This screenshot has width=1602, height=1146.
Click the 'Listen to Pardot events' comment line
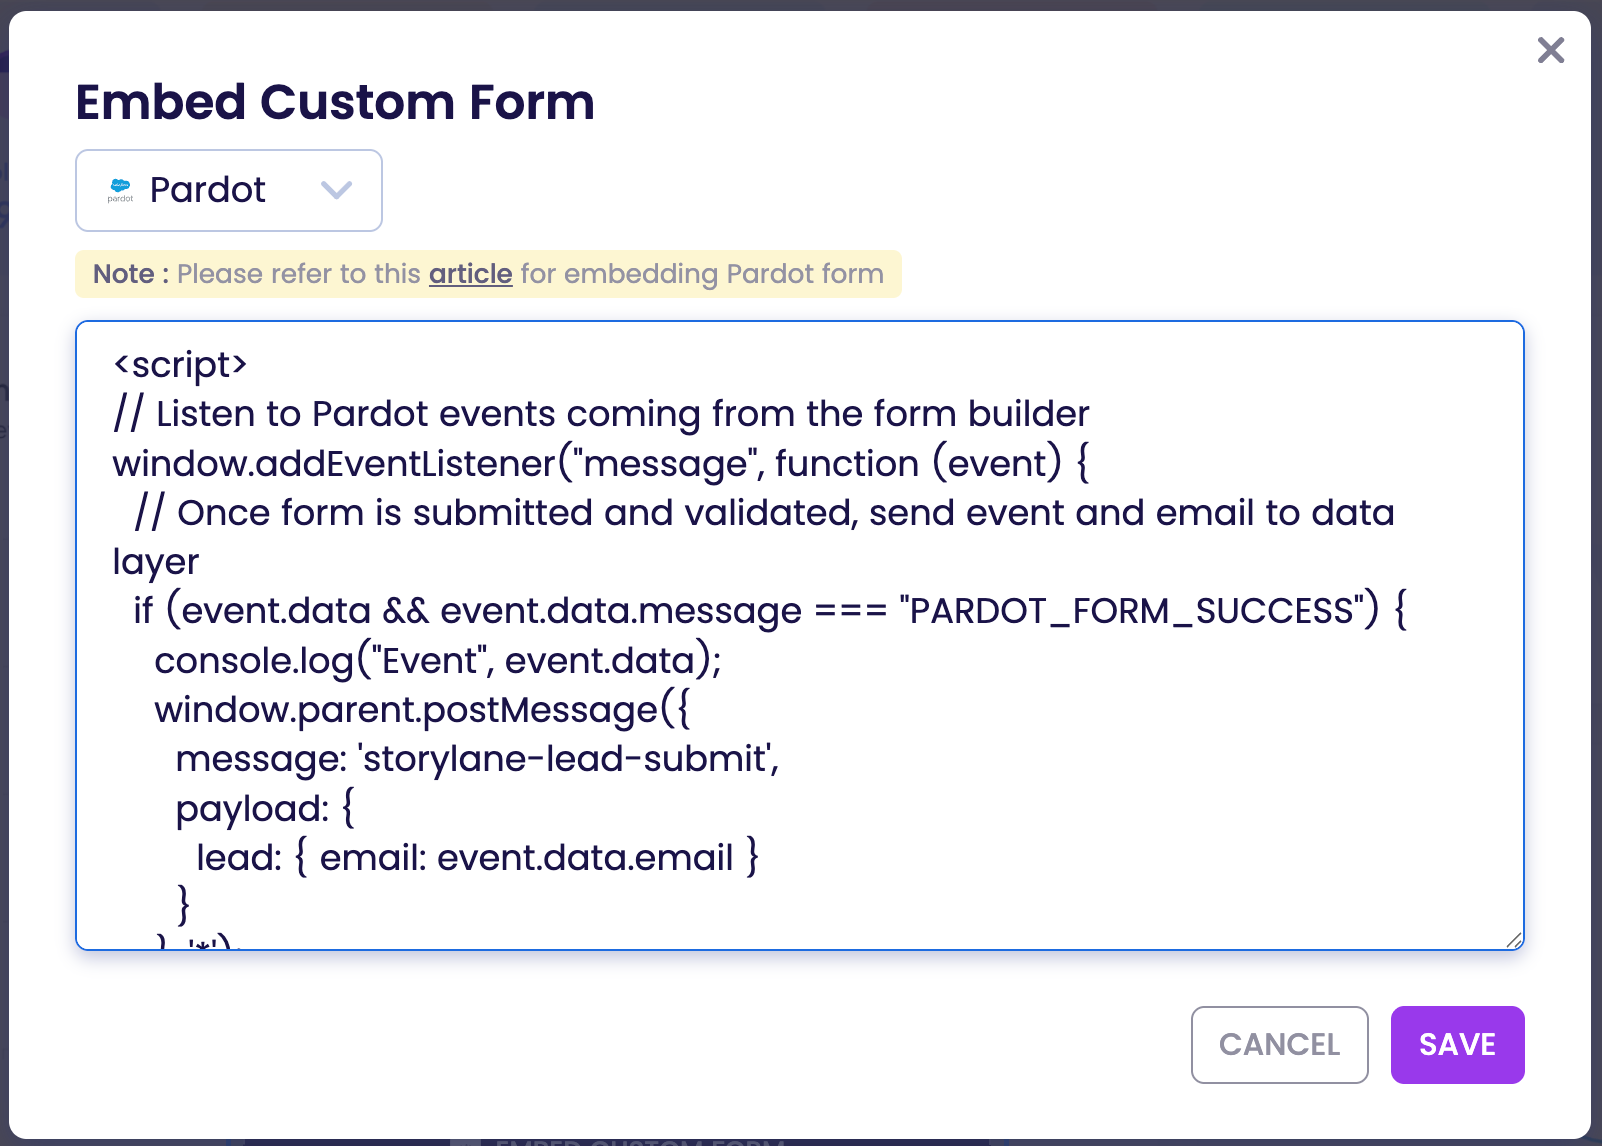pos(600,414)
